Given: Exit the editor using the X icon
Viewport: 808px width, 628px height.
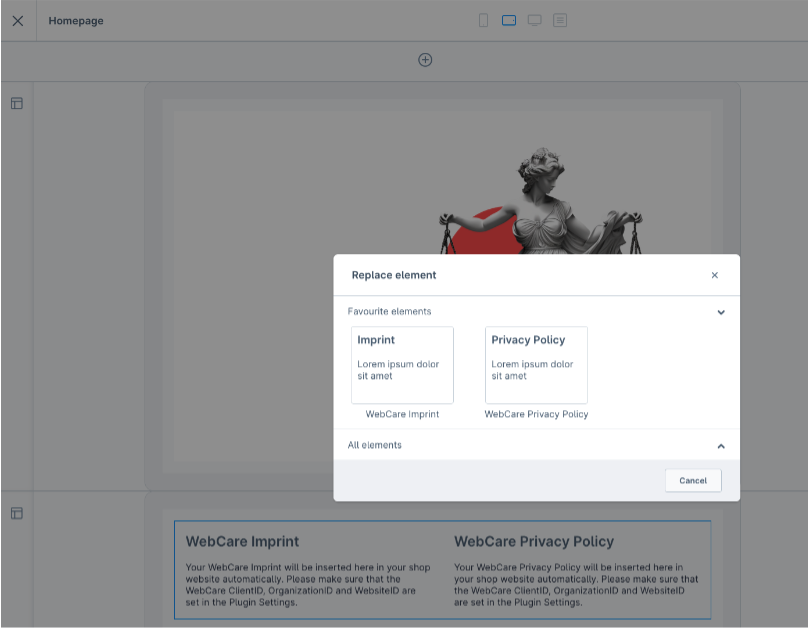Looking at the screenshot, I should [17, 20].
